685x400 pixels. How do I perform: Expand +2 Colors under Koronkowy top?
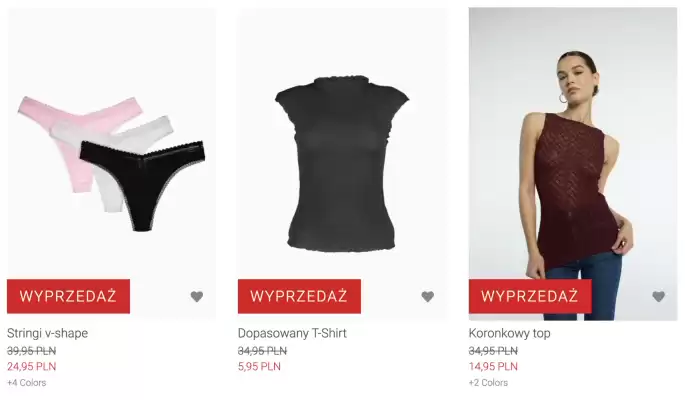coord(488,383)
